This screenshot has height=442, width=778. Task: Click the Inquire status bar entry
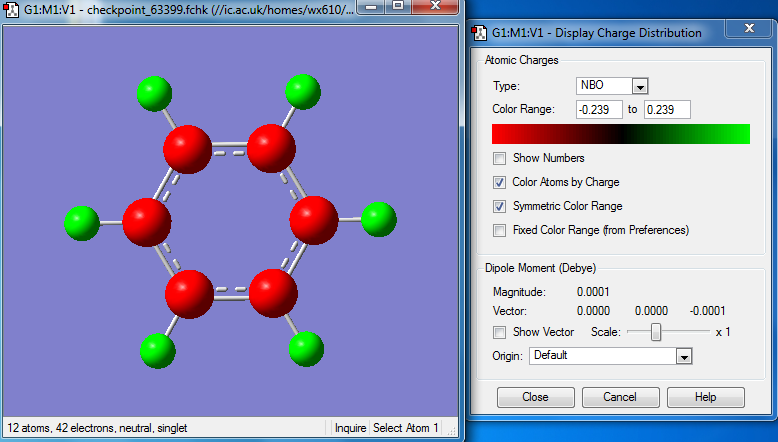point(350,428)
